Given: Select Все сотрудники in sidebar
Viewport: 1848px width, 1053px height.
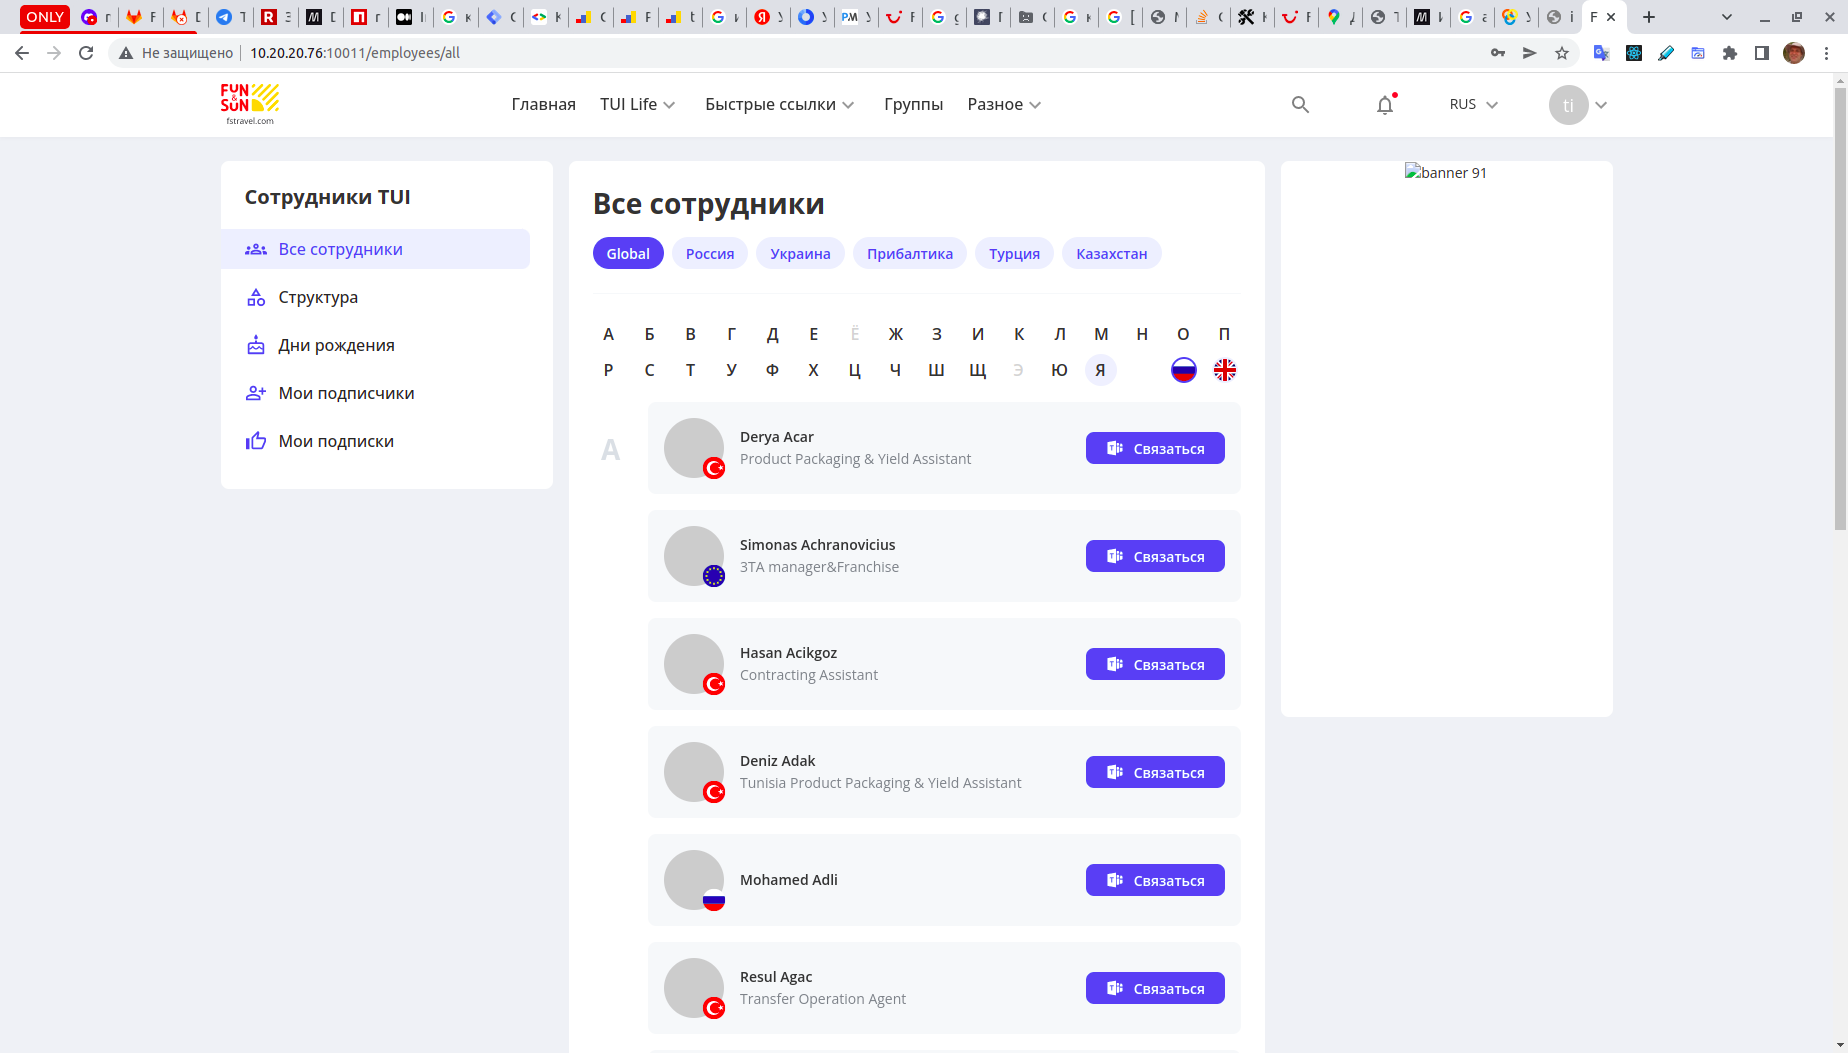Looking at the screenshot, I should 375,249.
